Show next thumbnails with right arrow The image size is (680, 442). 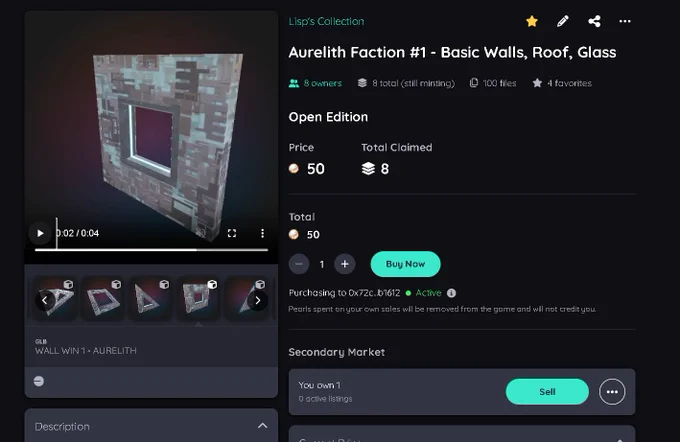click(258, 300)
